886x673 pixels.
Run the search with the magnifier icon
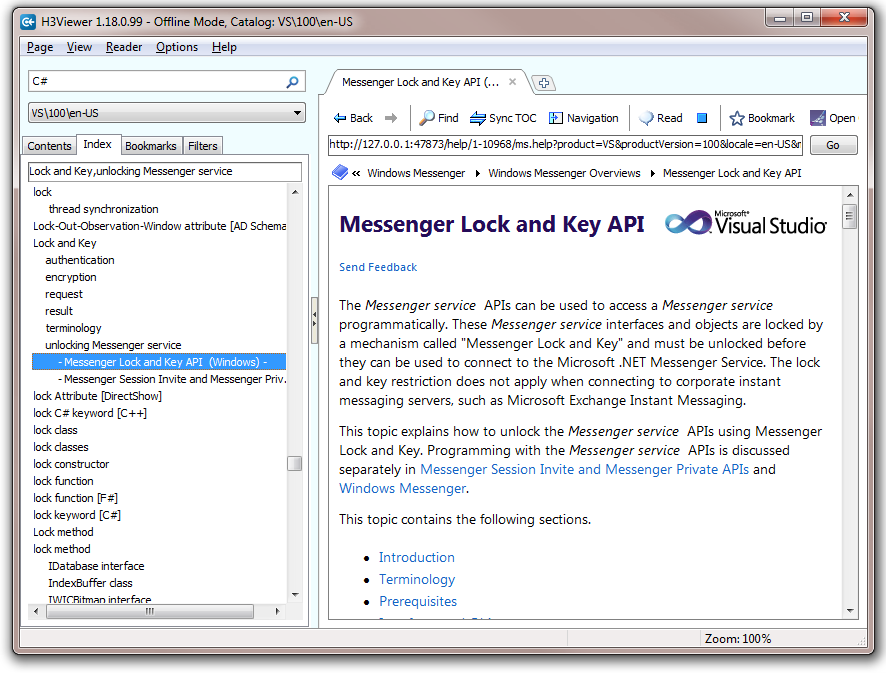(293, 80)
